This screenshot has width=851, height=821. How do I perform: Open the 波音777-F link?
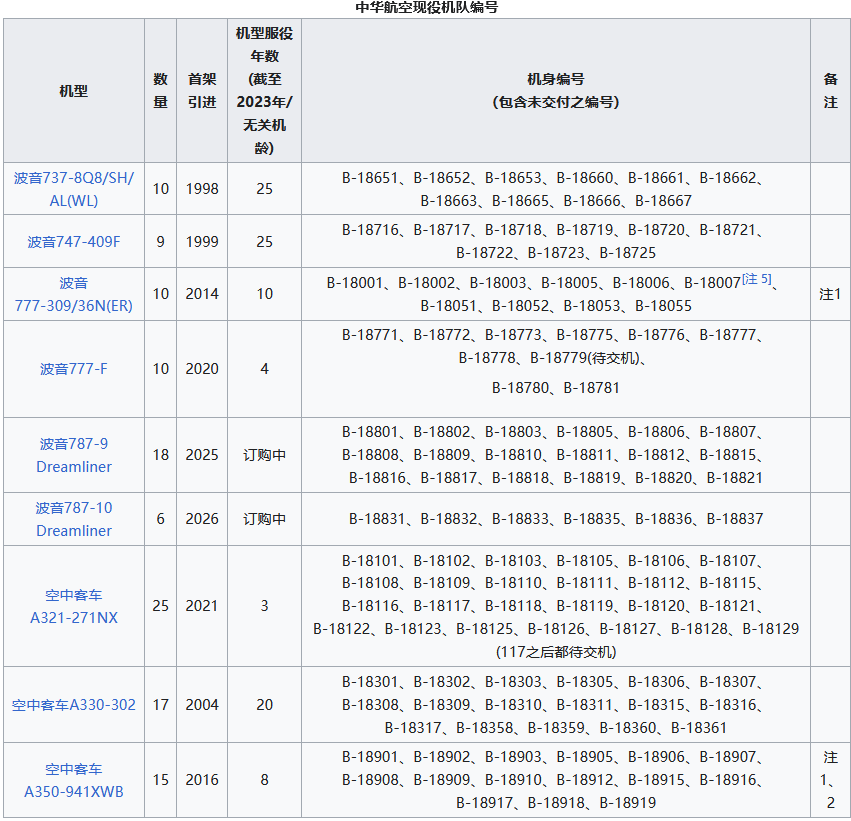pyautogui.click(x=74, y=369)
